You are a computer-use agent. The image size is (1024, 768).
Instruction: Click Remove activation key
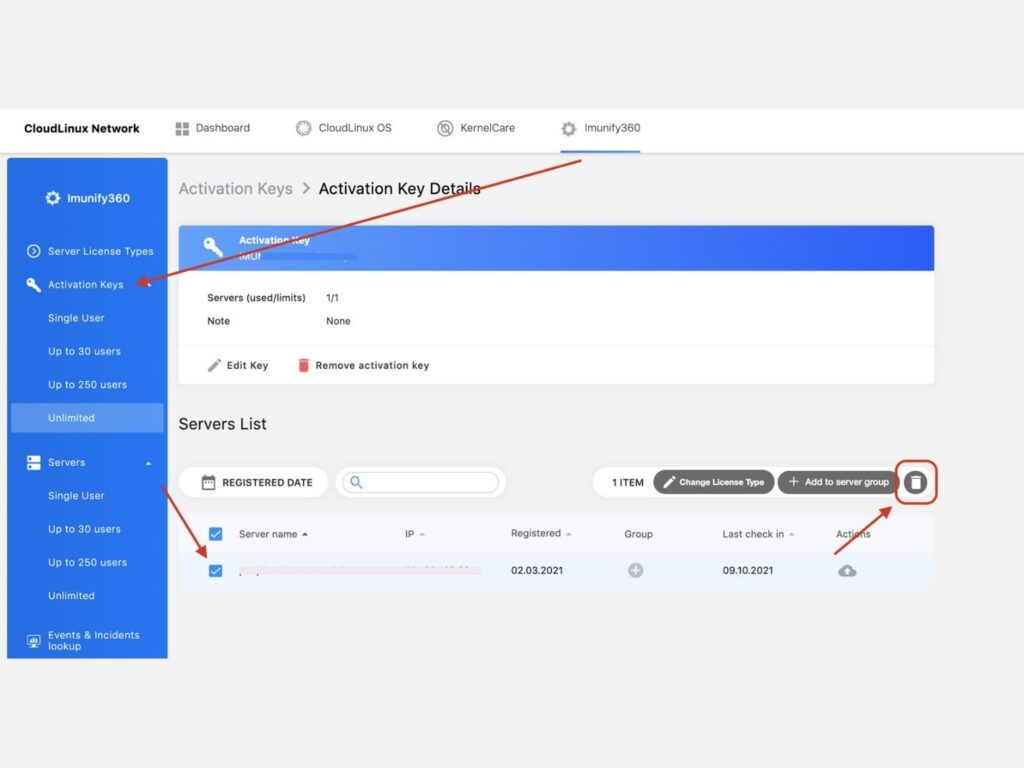tap(363, 366)
